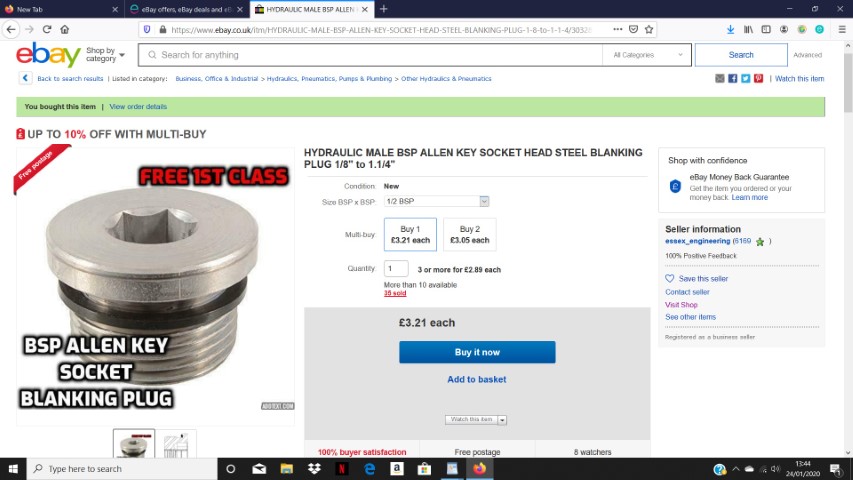Switch to the New Tab tab
The image size is (853, 480).
tap(61, 9)
